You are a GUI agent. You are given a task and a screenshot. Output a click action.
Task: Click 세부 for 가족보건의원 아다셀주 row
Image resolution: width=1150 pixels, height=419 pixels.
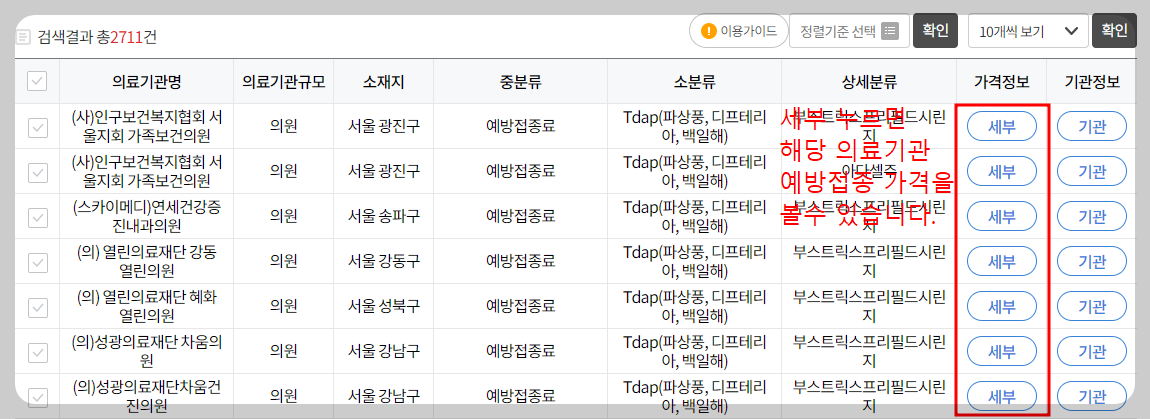click(x=1002, y=172)
